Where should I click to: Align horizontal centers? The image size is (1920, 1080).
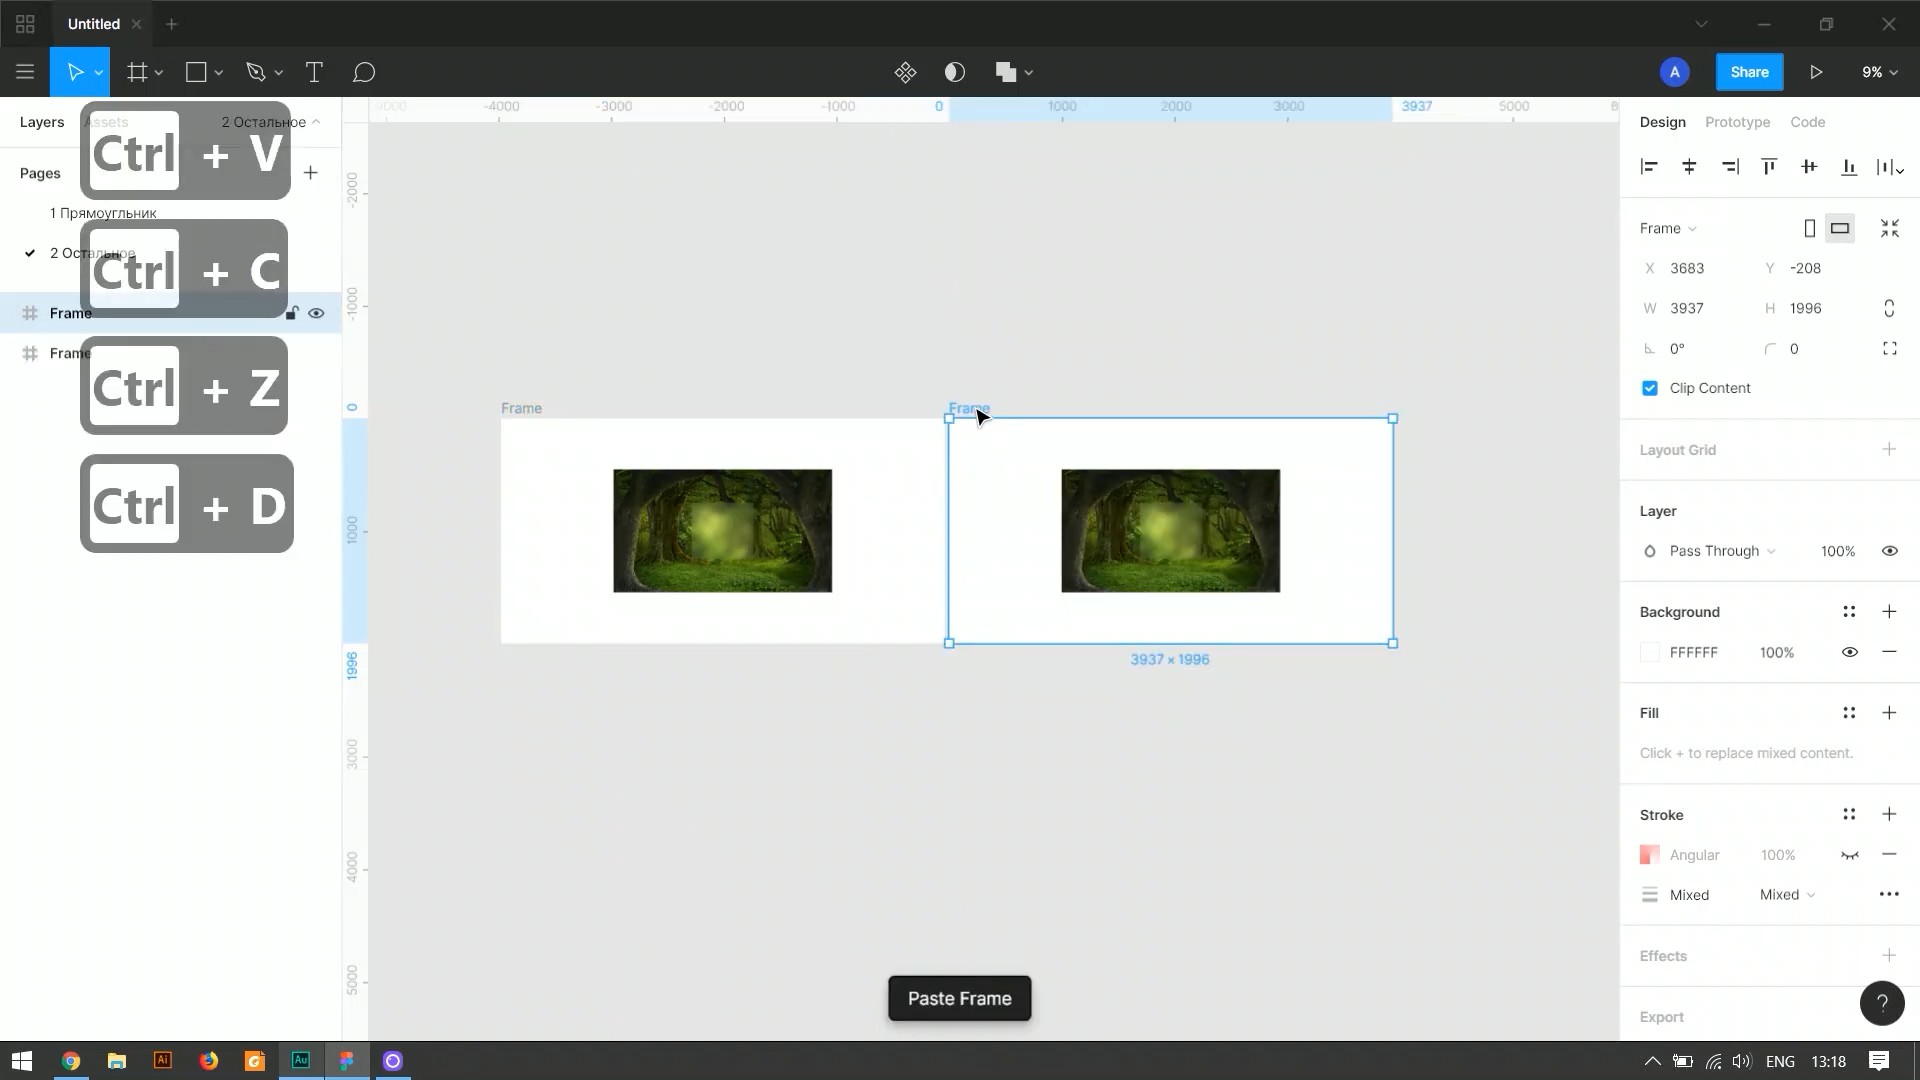(x=1689, y=167)
